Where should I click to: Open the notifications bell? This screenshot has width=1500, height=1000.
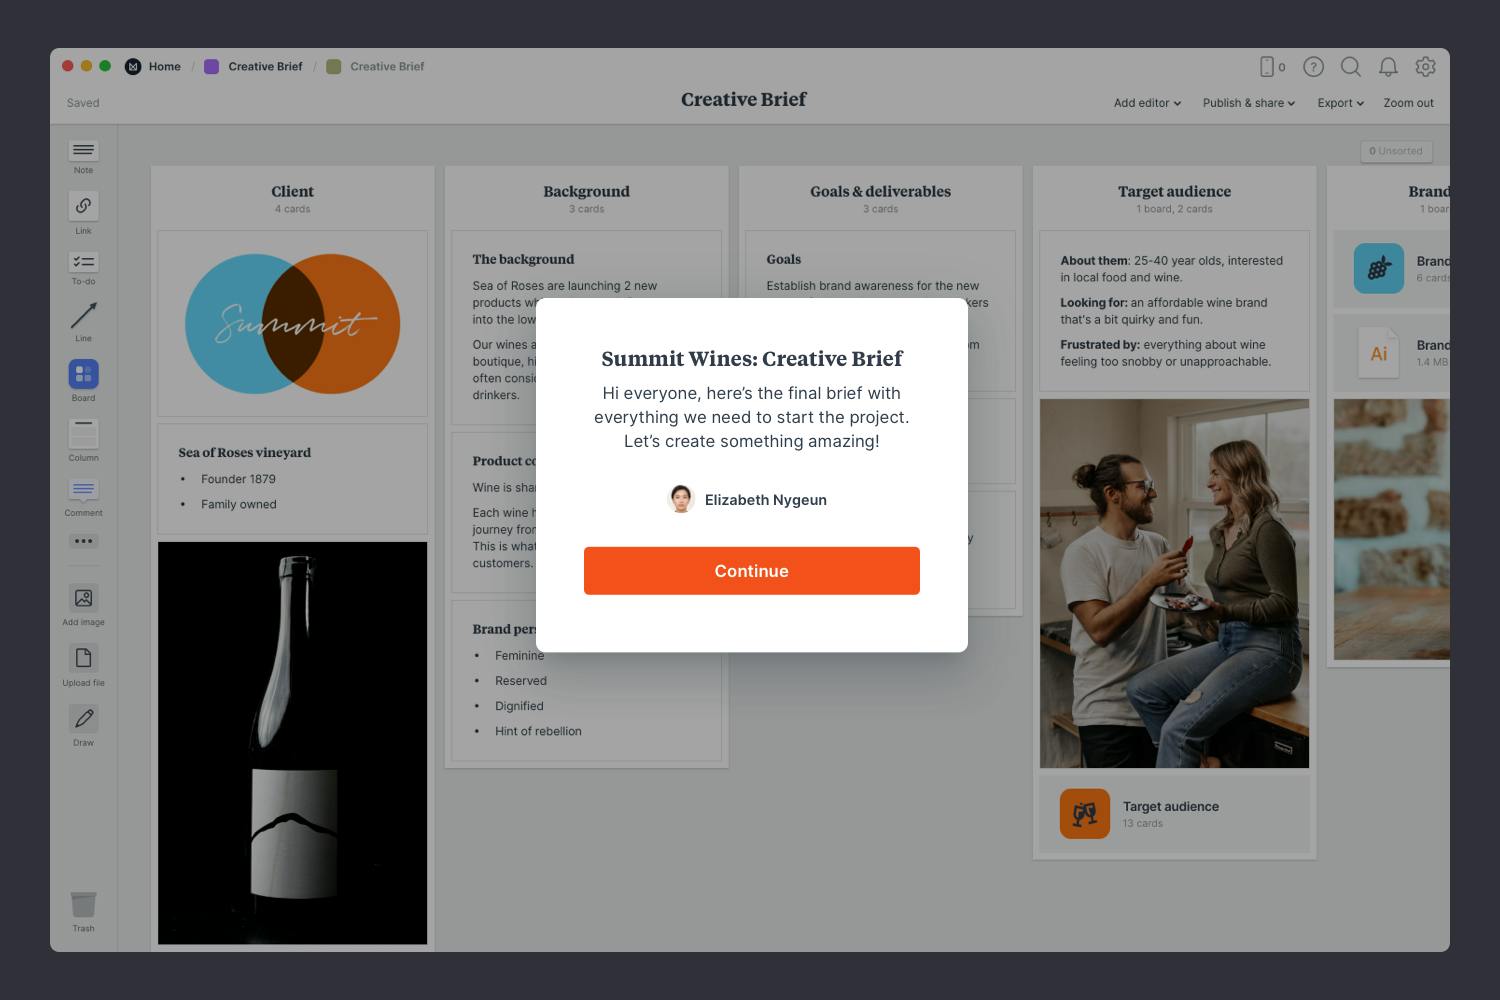(1388, 67)
